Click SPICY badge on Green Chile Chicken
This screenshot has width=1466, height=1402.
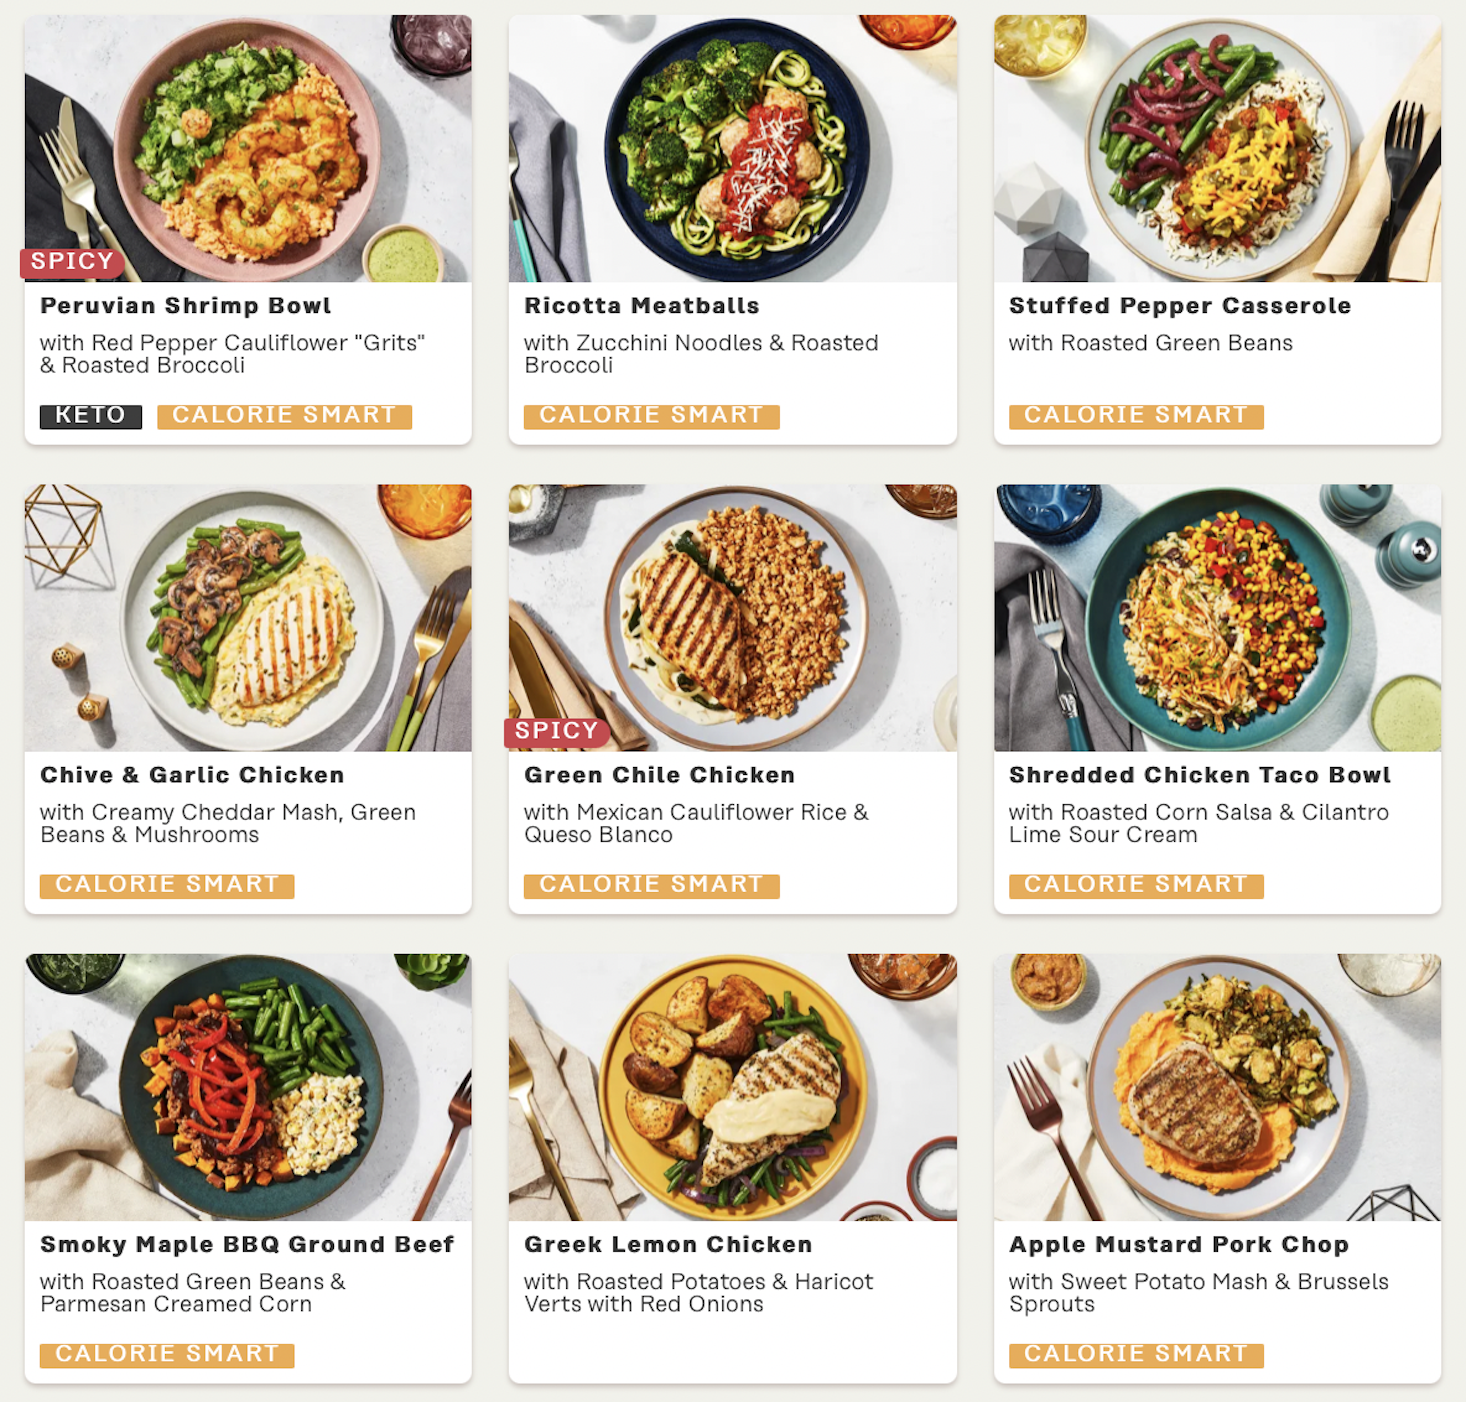pos(556,732)
